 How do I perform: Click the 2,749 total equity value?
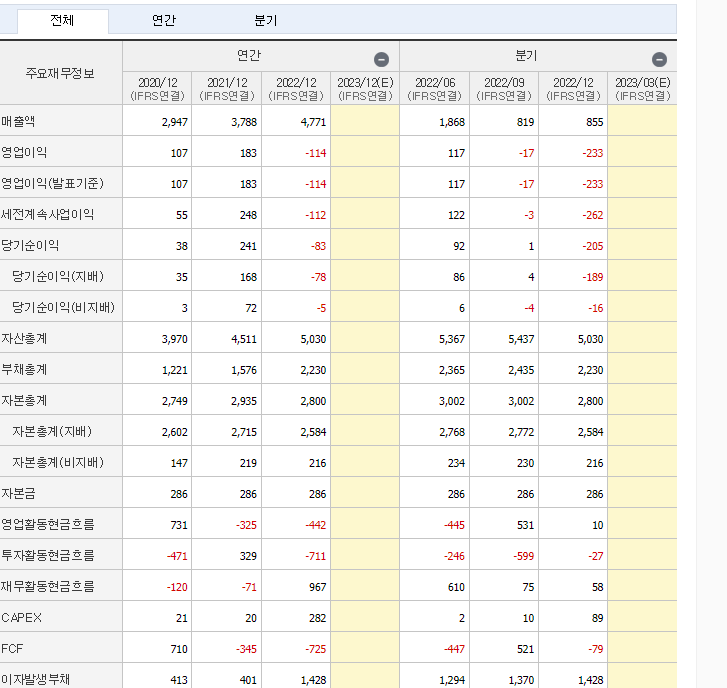point(175,401)
